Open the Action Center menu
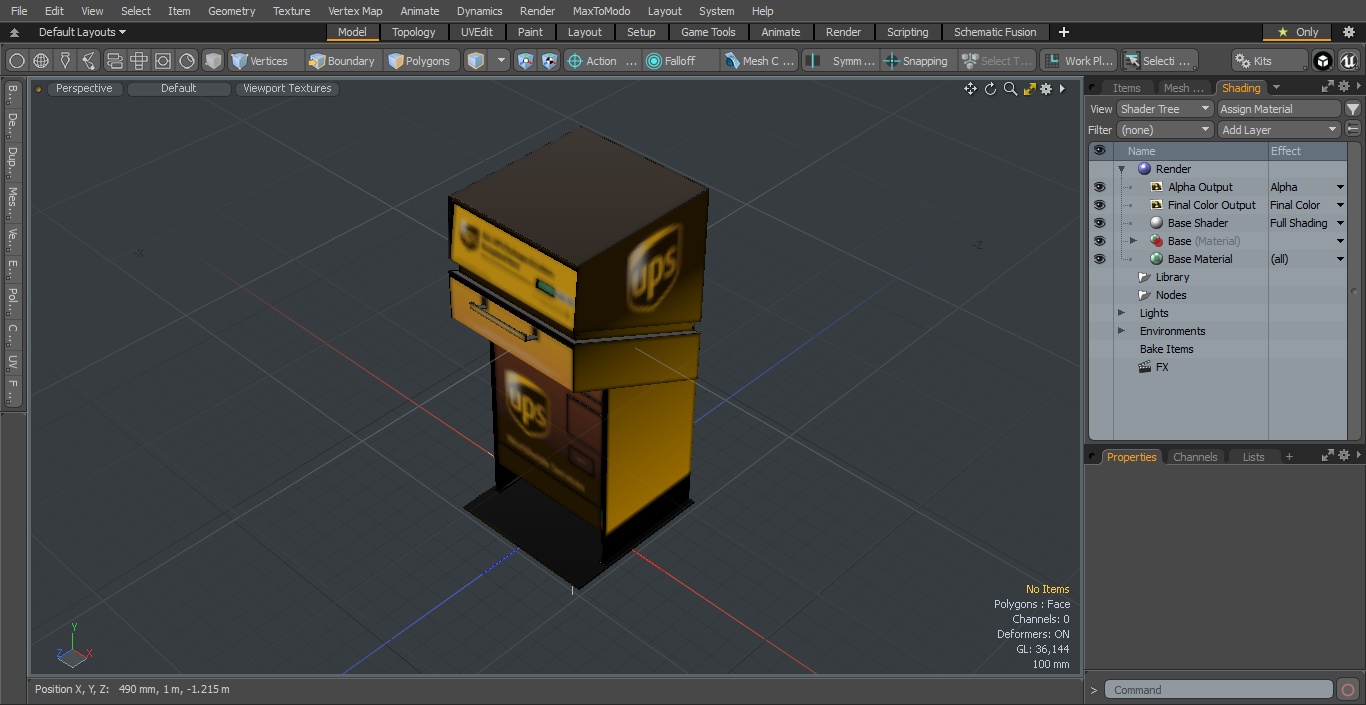Viewport: 1366px width, 705px height. [x=602, y=61]
